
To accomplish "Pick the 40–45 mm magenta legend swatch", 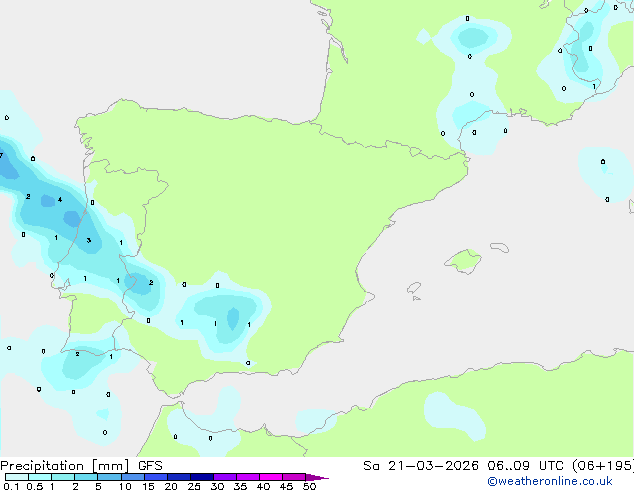I will click(x=271, y=477).
